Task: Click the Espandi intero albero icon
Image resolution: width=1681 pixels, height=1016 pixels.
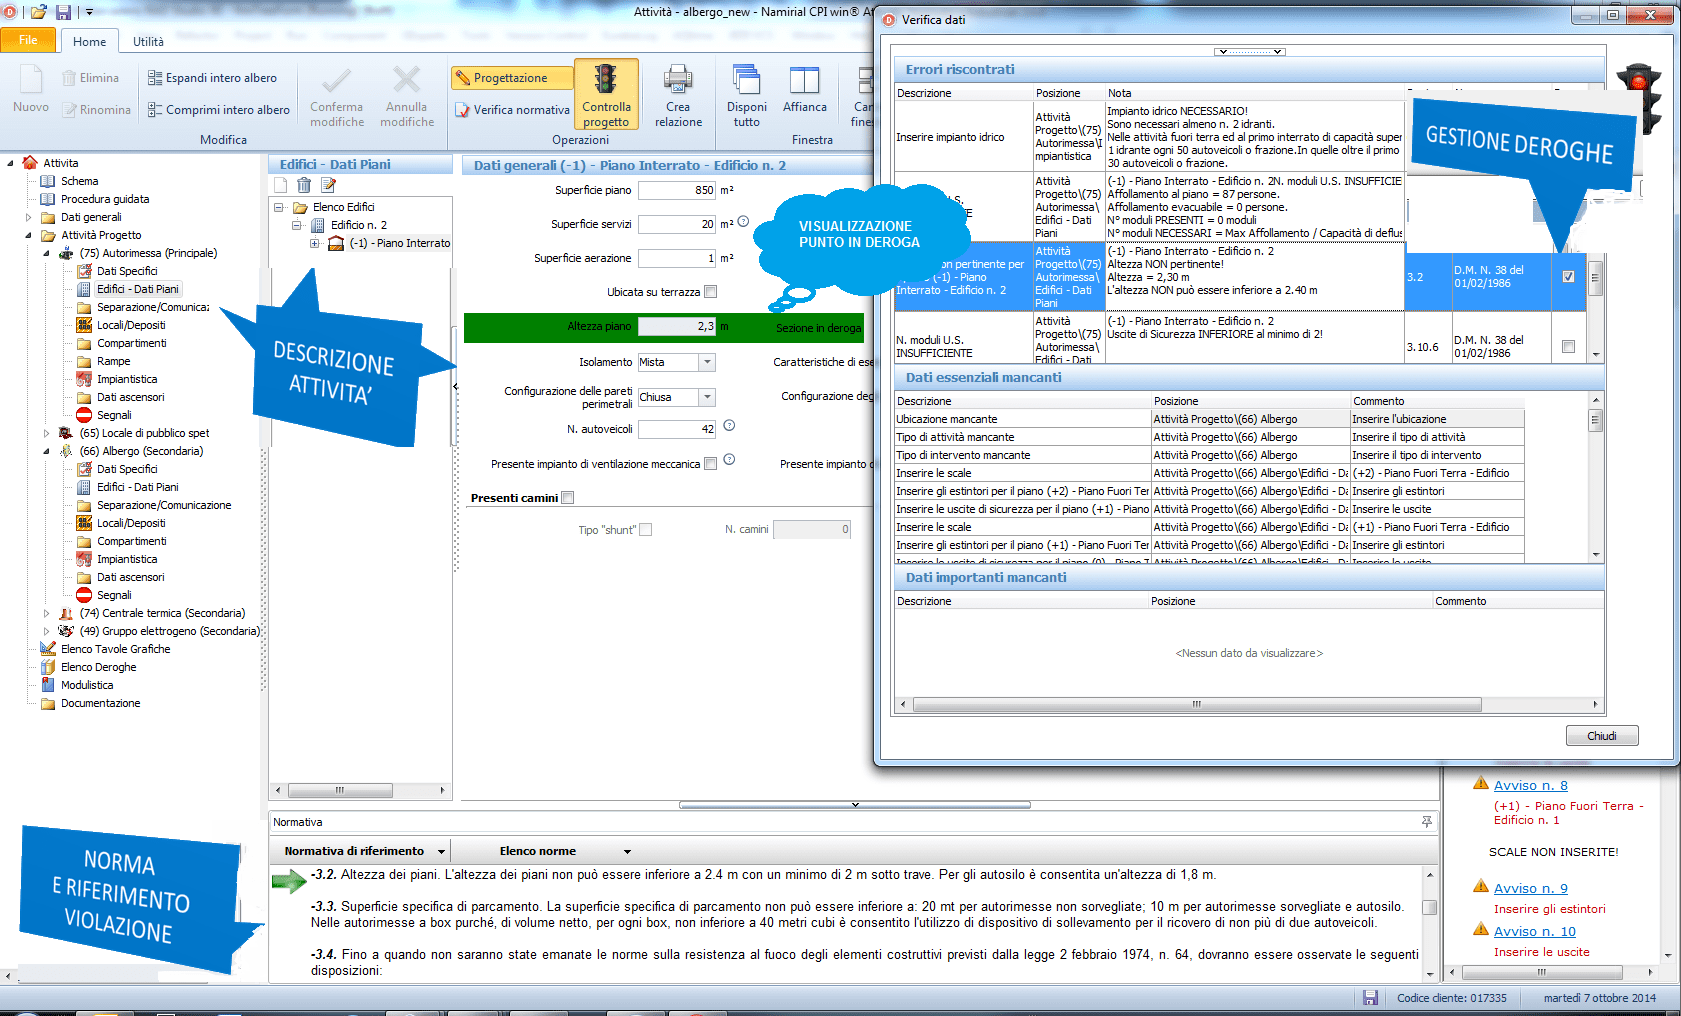Action: (x=158, y=77)
